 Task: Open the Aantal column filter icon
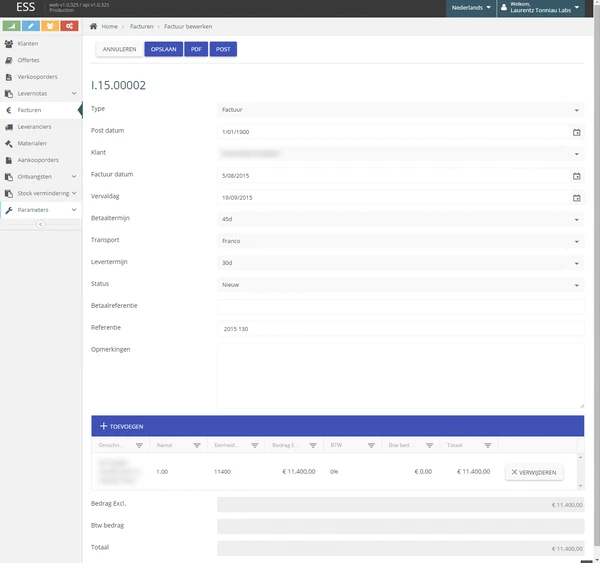[x=197, y=446]
